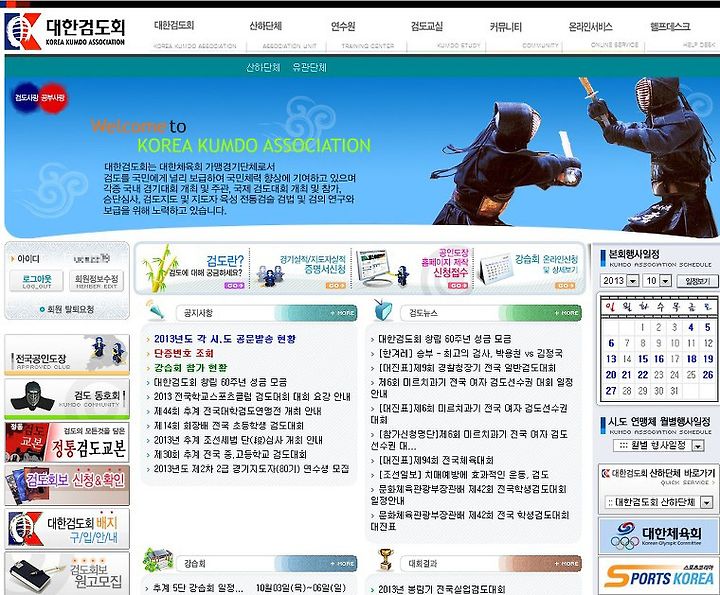The height and width of the screenshot is (595, 720).
Task: Open news [대진표]제94회 전국체육대회
Action: click(436, 460)
